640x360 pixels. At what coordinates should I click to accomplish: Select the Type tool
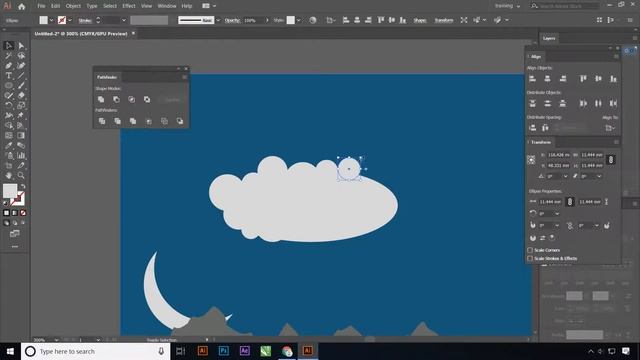pyautogui.click(x=9, y=76)
